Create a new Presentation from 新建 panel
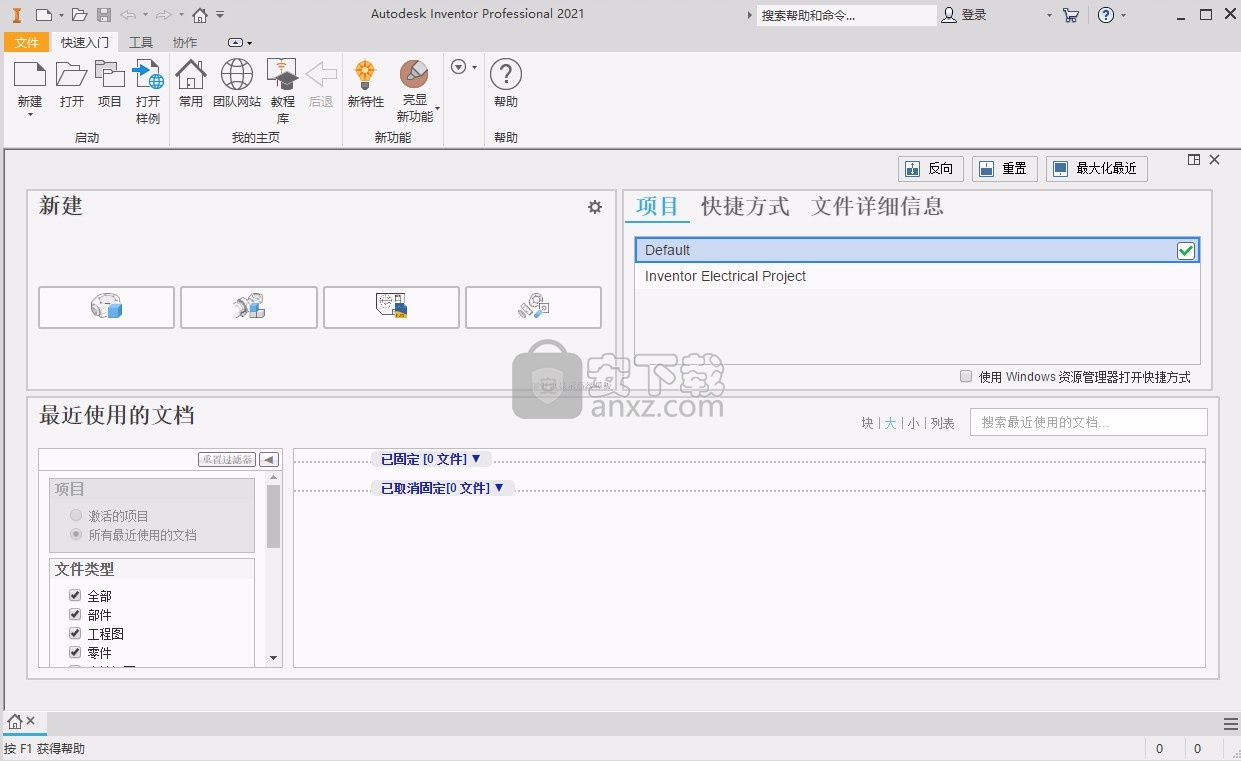Screen dimensions: 1241x761 pyautogui.click(x=533, y=307)
